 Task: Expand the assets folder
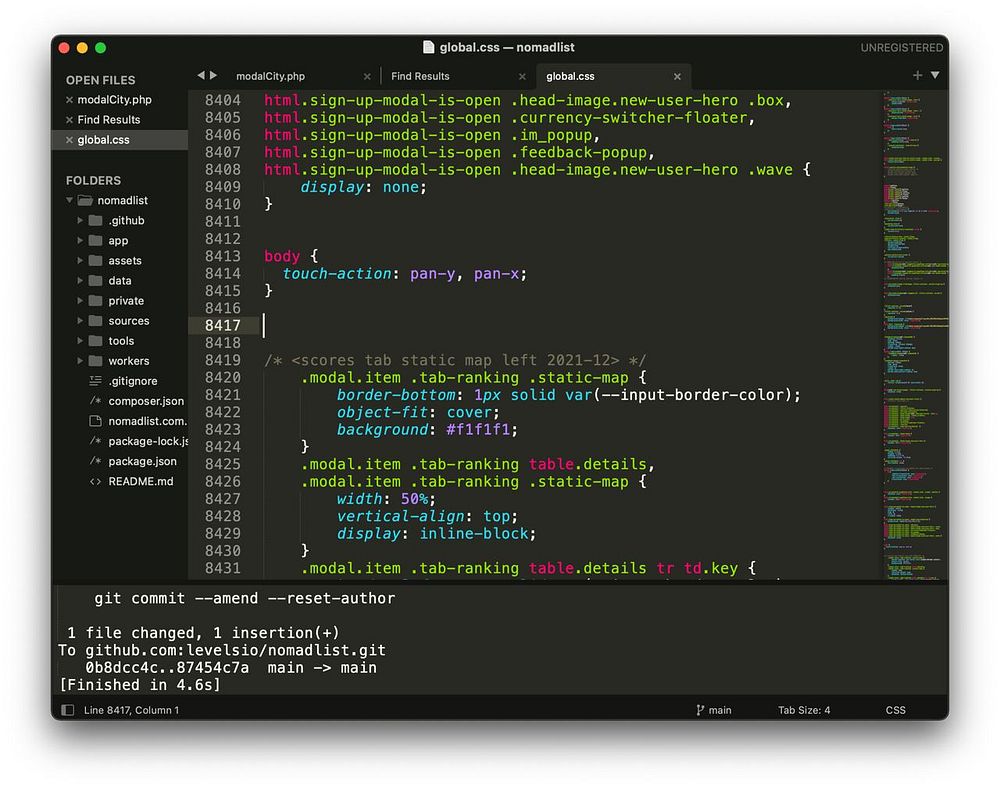80,260
